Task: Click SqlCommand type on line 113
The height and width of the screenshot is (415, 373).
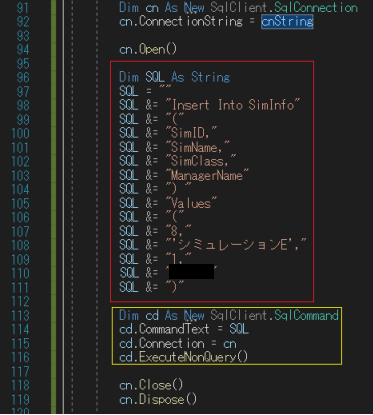Action: tap(306, 315)
